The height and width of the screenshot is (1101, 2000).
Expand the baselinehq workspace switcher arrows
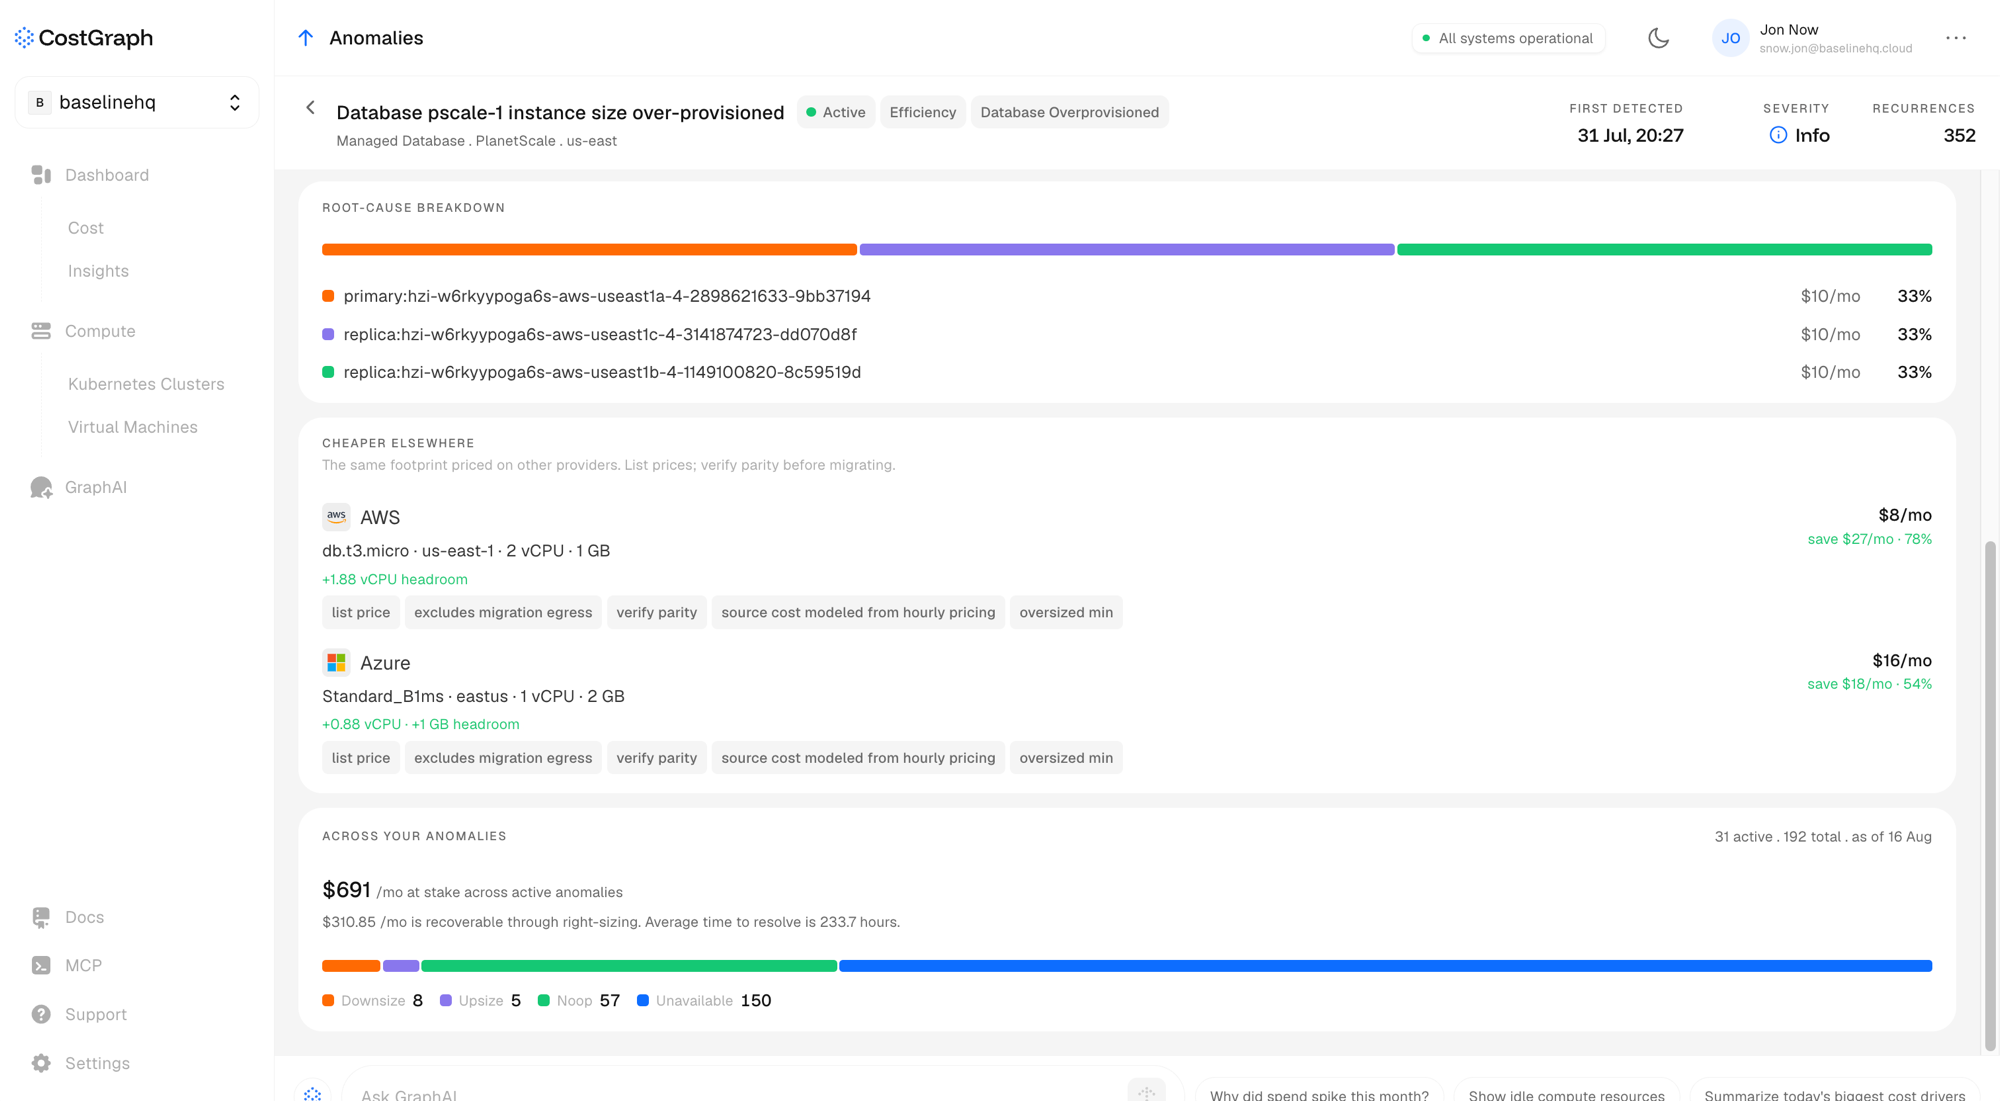point(235,102)
